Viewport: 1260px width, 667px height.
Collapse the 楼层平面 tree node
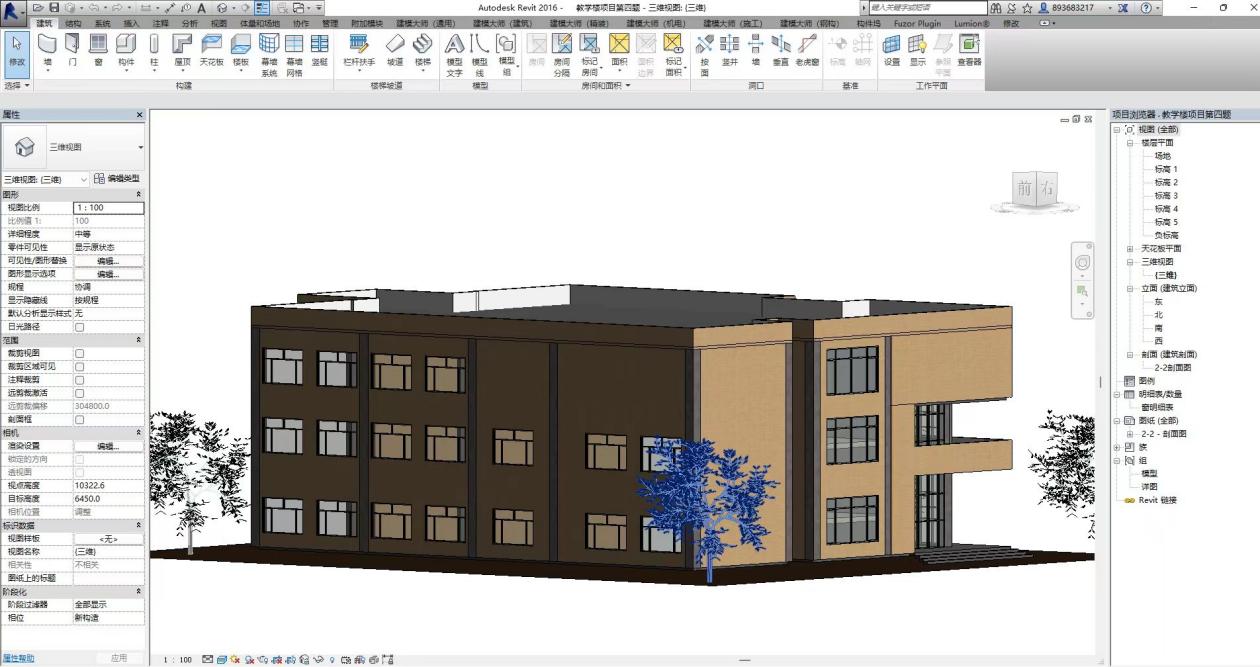coord(1129,143)
